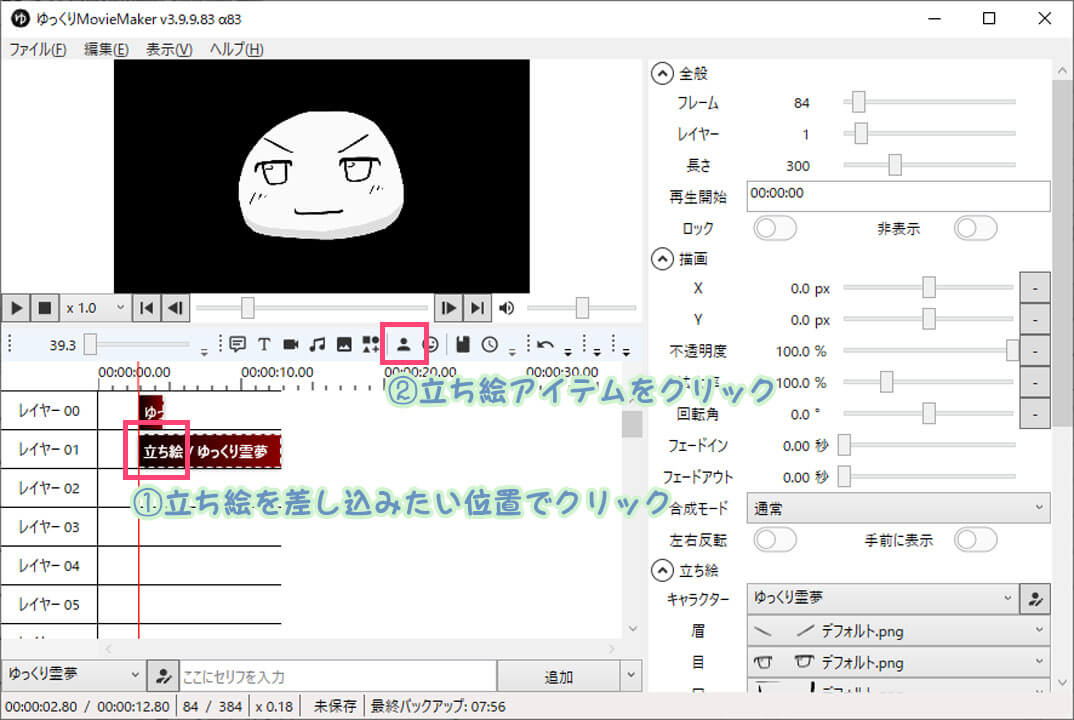Collapse the 立ち絵 section

tap(662, 571)
